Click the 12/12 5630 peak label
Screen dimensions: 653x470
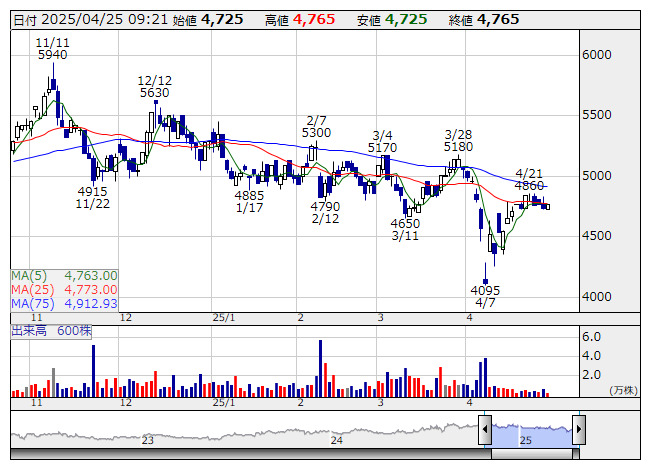click(x=155, y=87)
